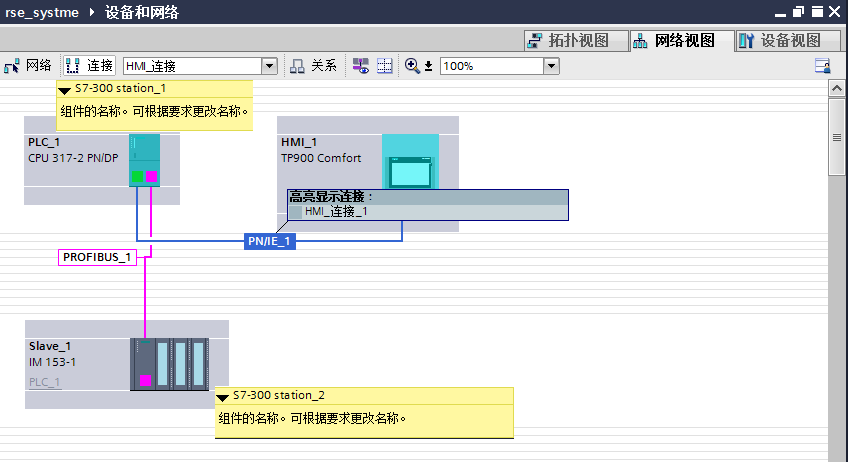Click the vertical scrollbar thumb

click(837, 136)
